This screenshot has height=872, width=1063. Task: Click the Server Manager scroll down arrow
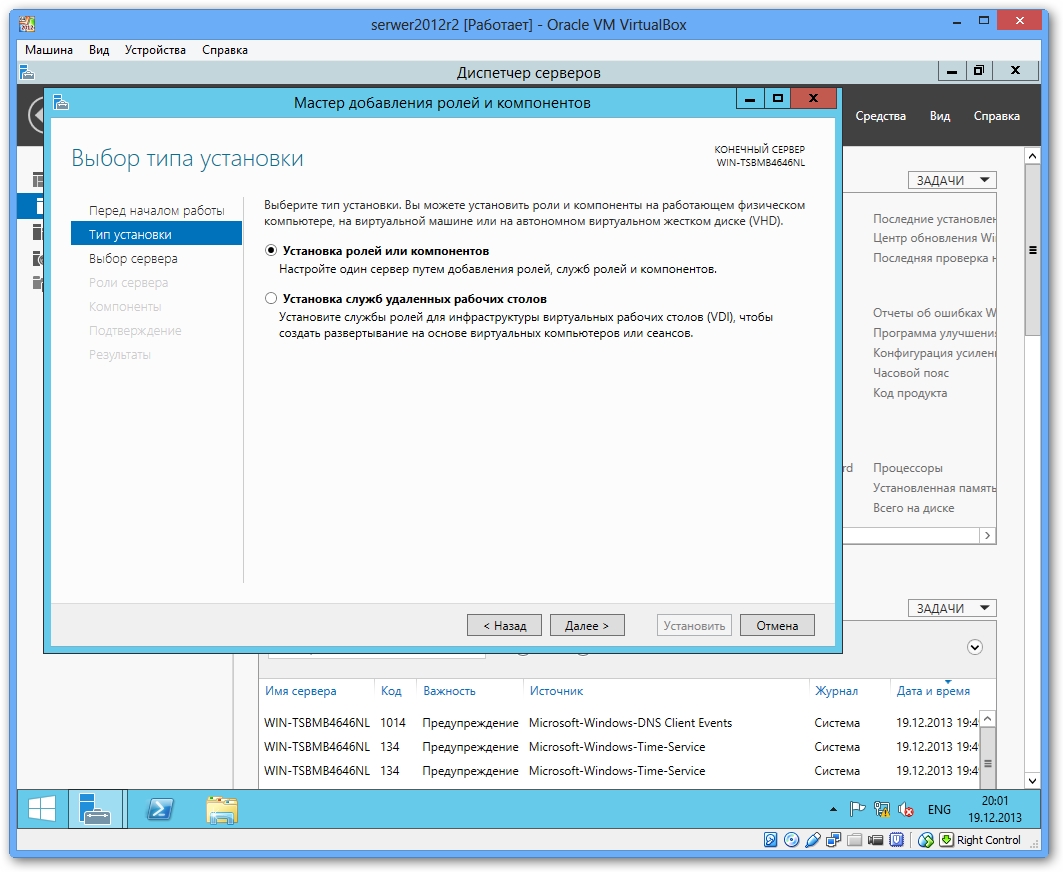(x=1032, y=780)
